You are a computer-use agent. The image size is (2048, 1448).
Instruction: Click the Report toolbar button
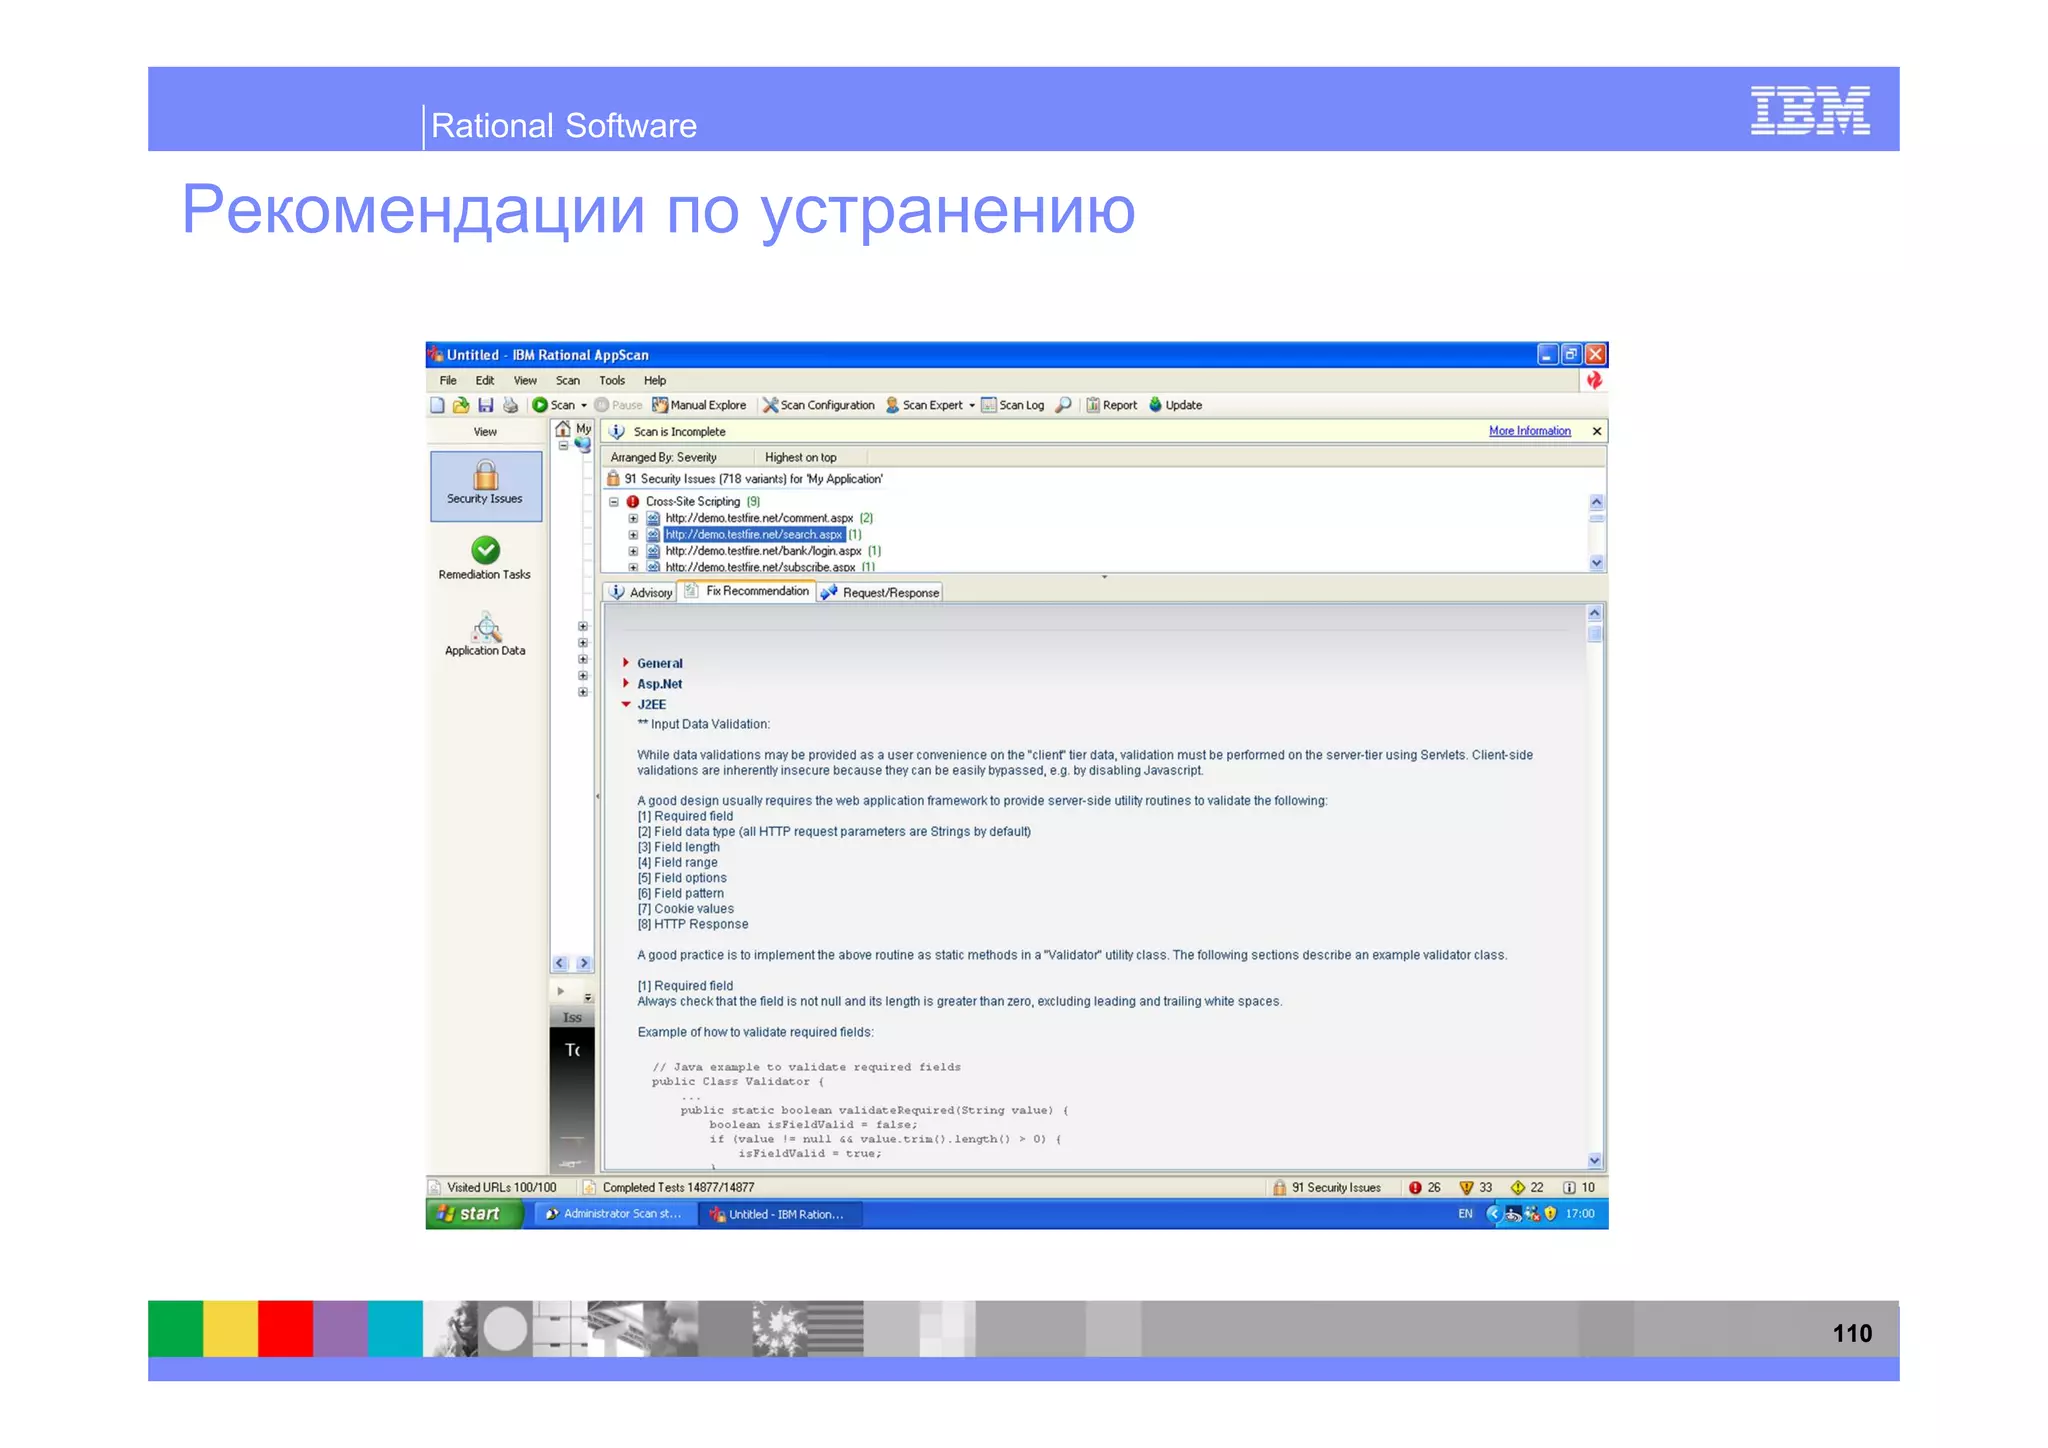1112,405
